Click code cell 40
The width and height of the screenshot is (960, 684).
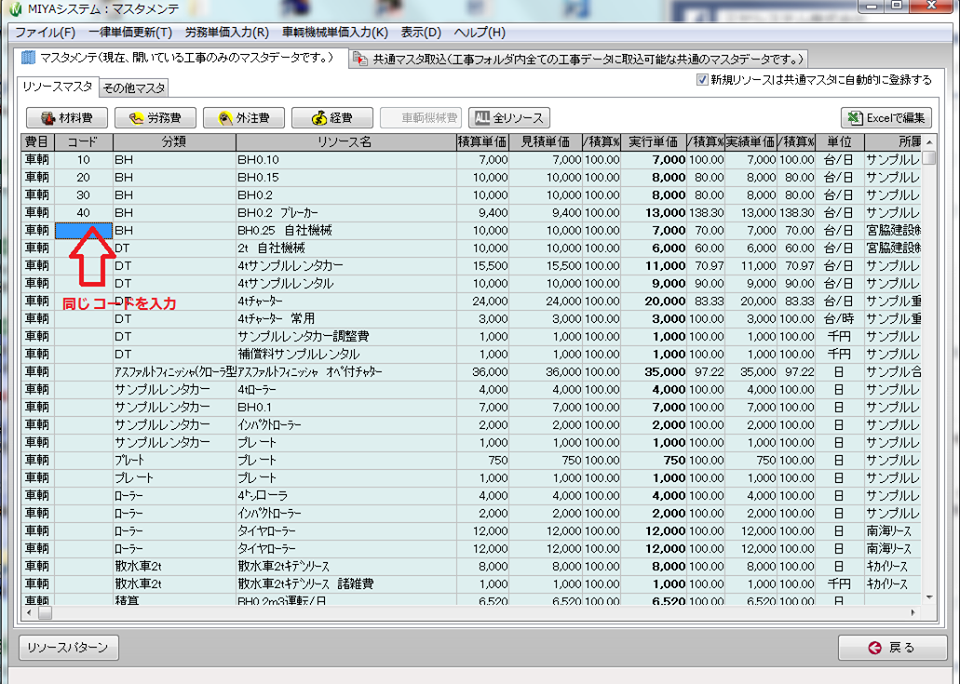(x=84, y=213)
